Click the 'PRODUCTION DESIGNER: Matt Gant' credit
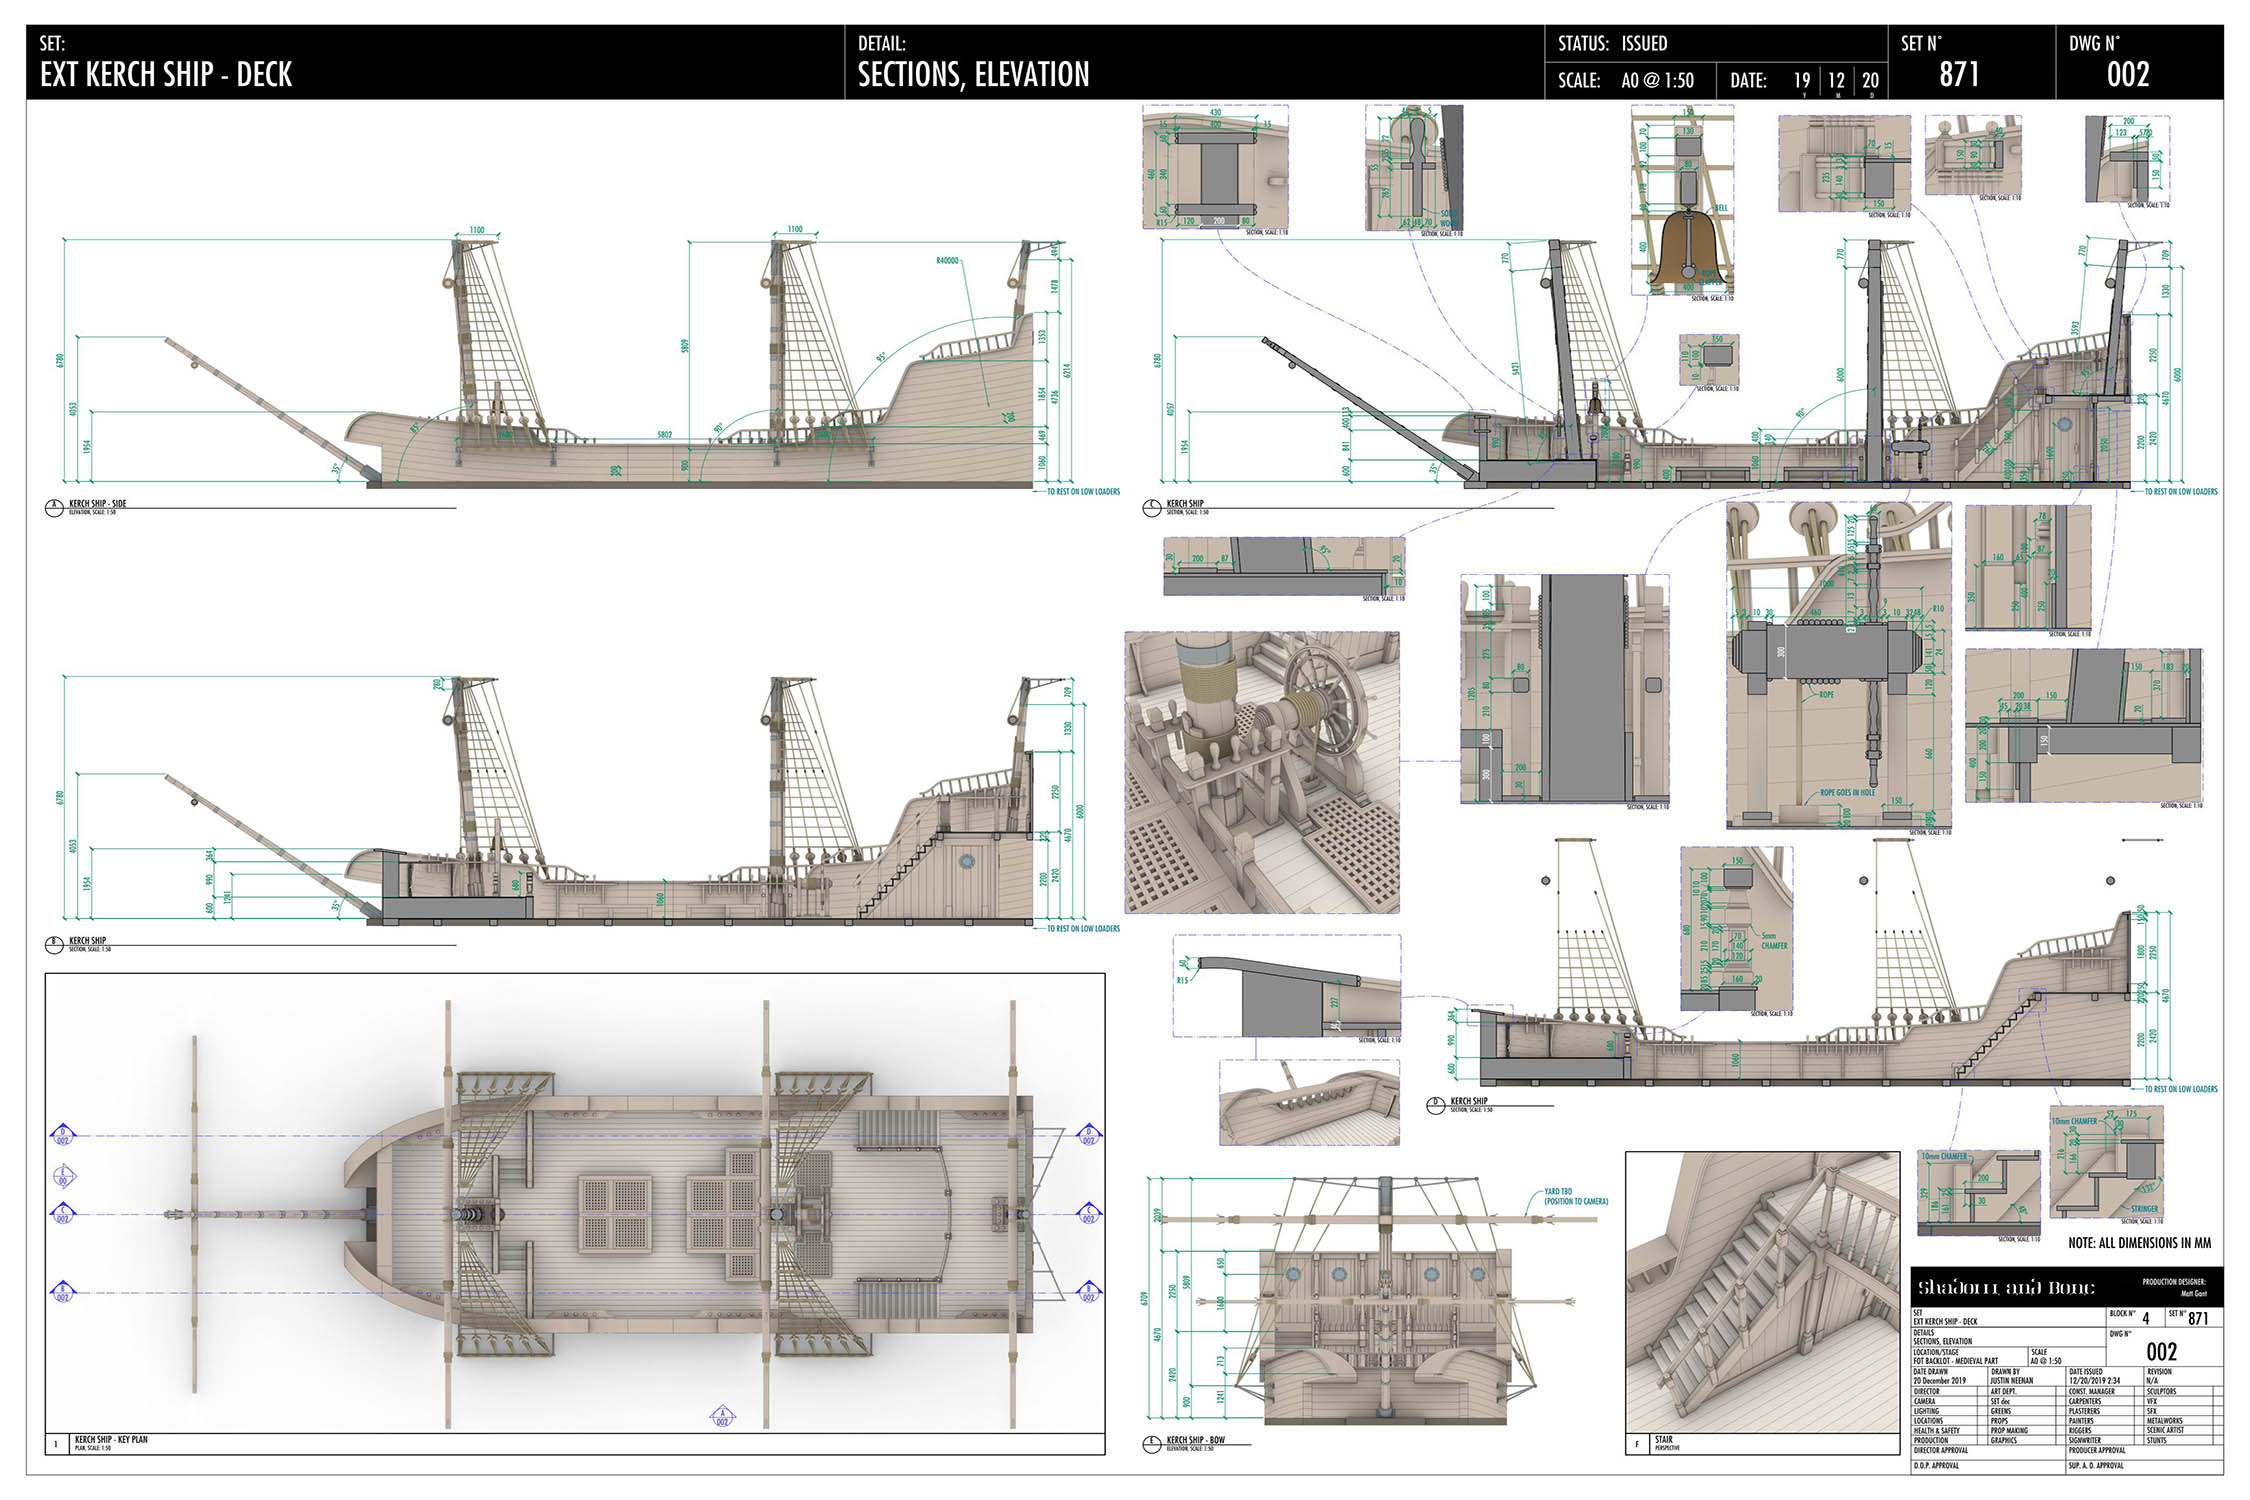Image resolution: width=2250 pixels, height=1500 pixels. click(2174, 1287)
